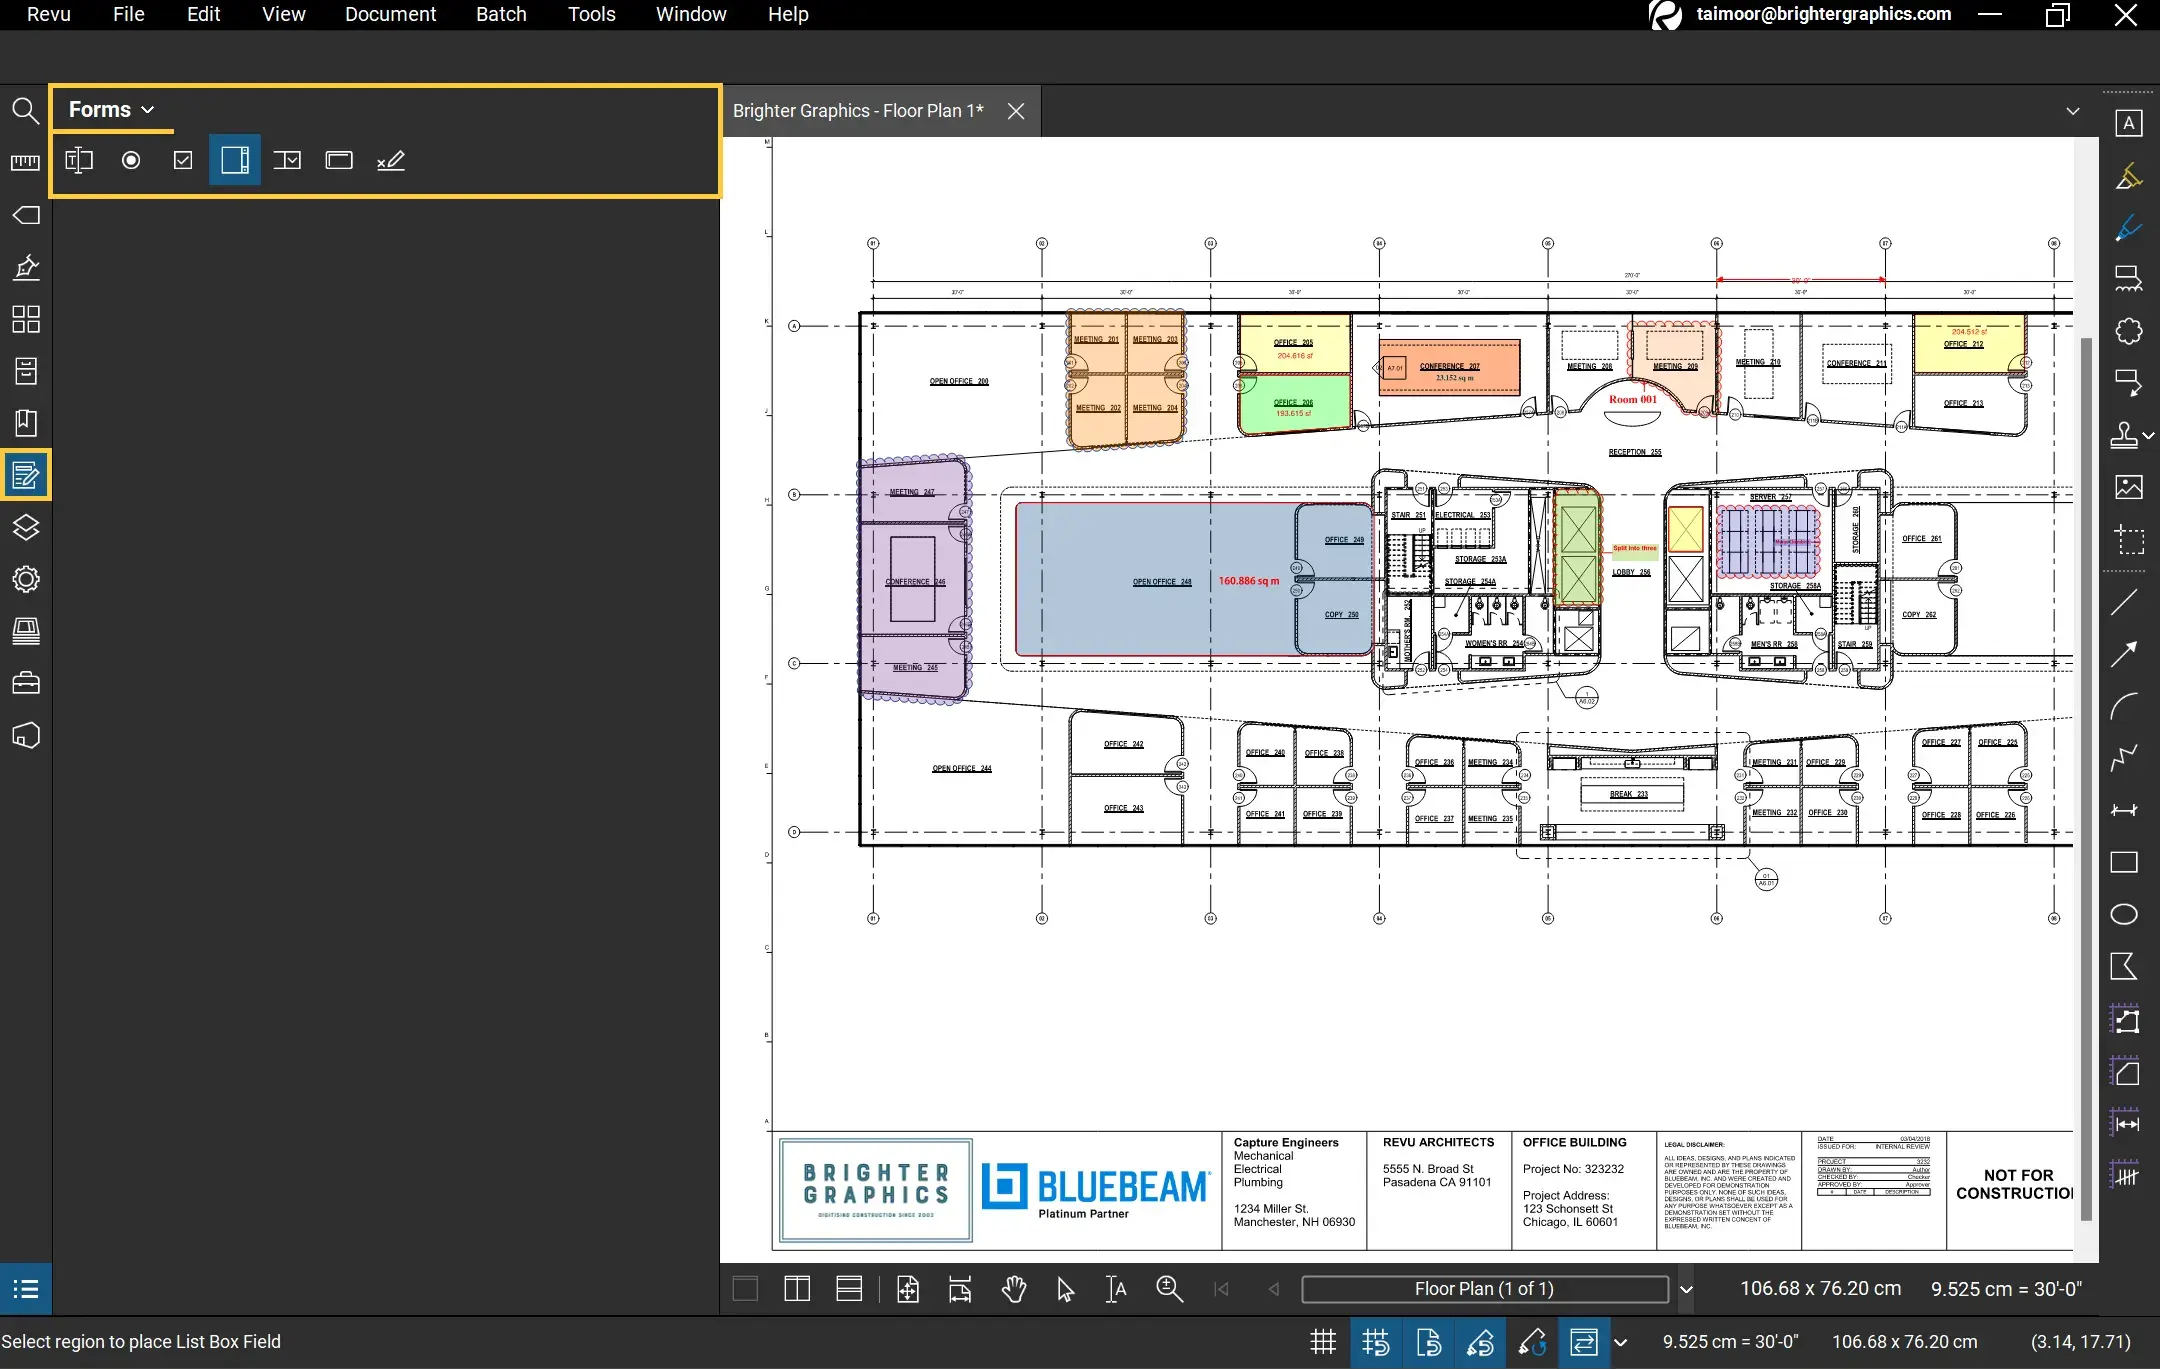Open the File menu

[x=129, y=14]
